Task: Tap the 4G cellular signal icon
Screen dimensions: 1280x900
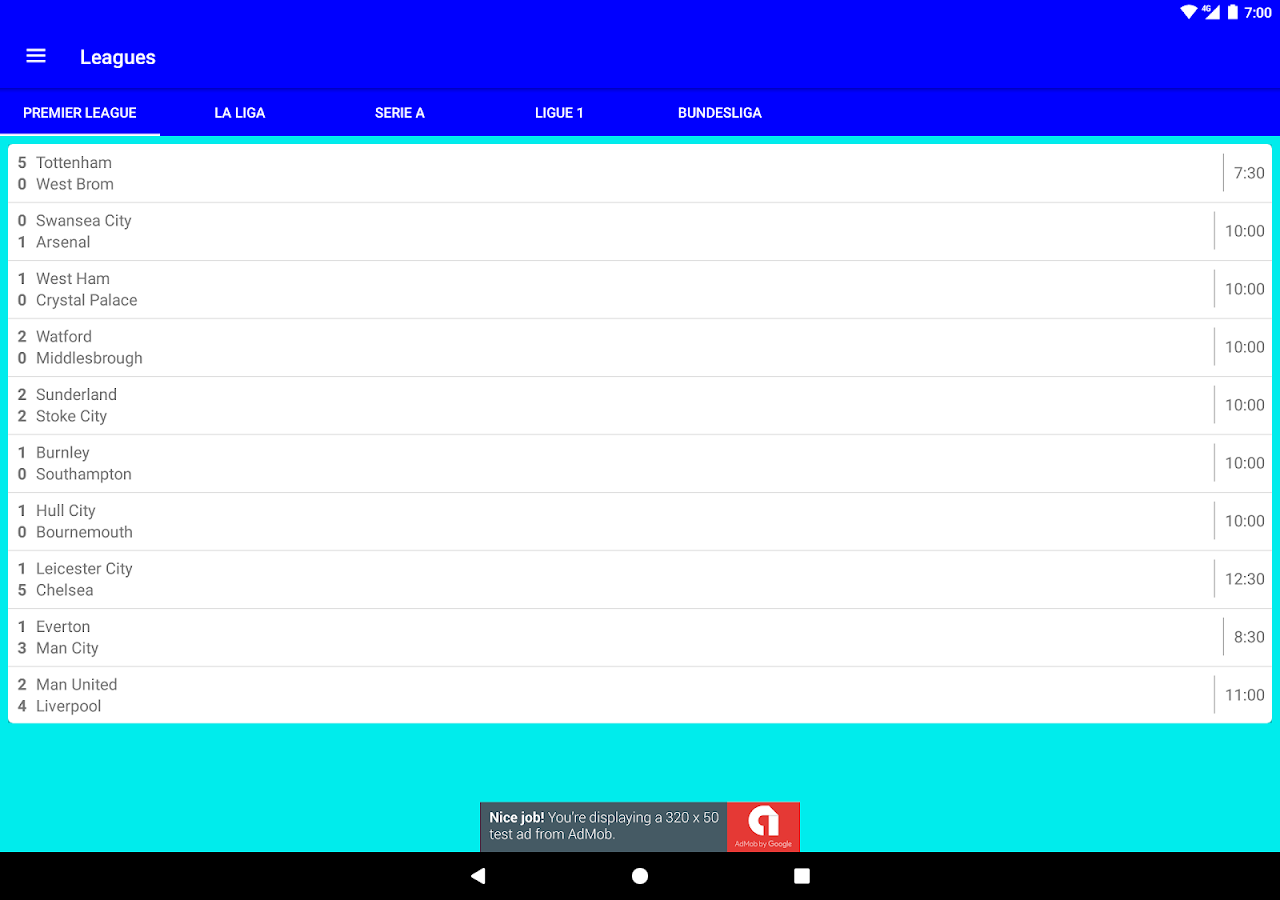Action: [x=1211, y=12]
